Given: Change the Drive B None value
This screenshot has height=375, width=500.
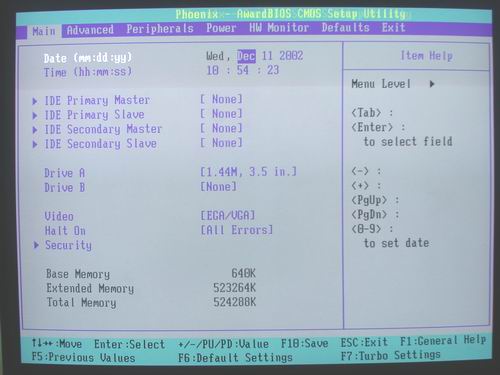Looking at the screenshot, I should (x=219, y=187).
